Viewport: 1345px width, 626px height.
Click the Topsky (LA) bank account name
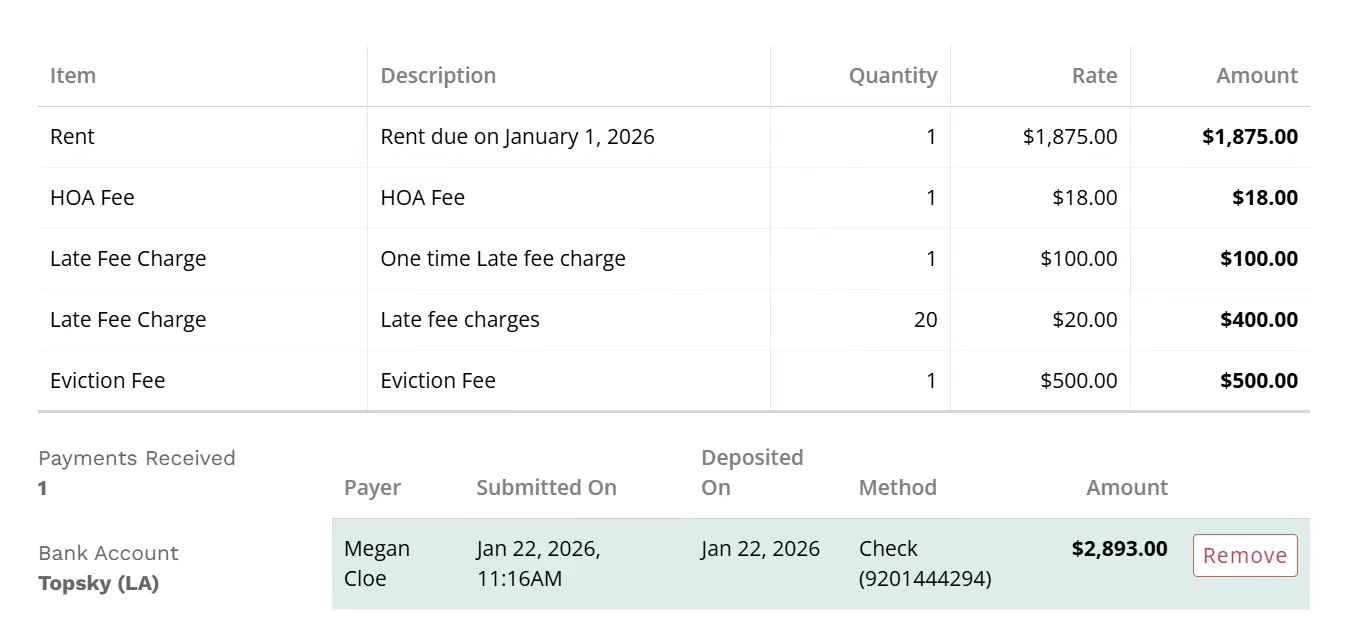click(x=98, y=583)
